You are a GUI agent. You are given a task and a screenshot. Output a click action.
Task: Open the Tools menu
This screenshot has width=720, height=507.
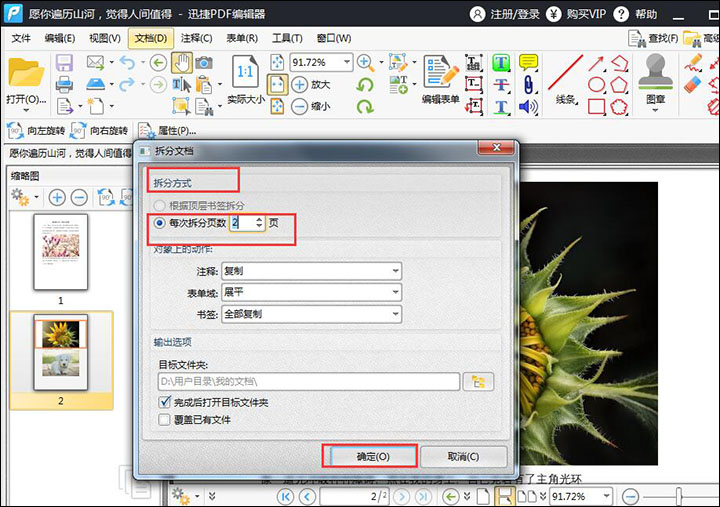pos(287,38)
